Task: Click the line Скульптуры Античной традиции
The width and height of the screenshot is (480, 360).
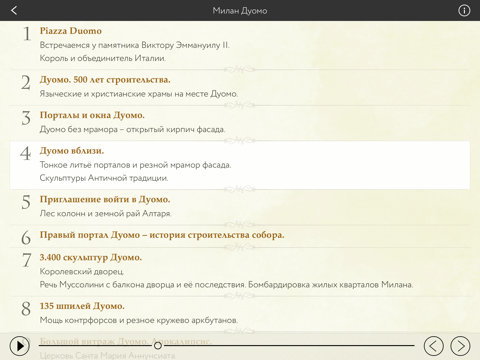Action: [104, 178]
